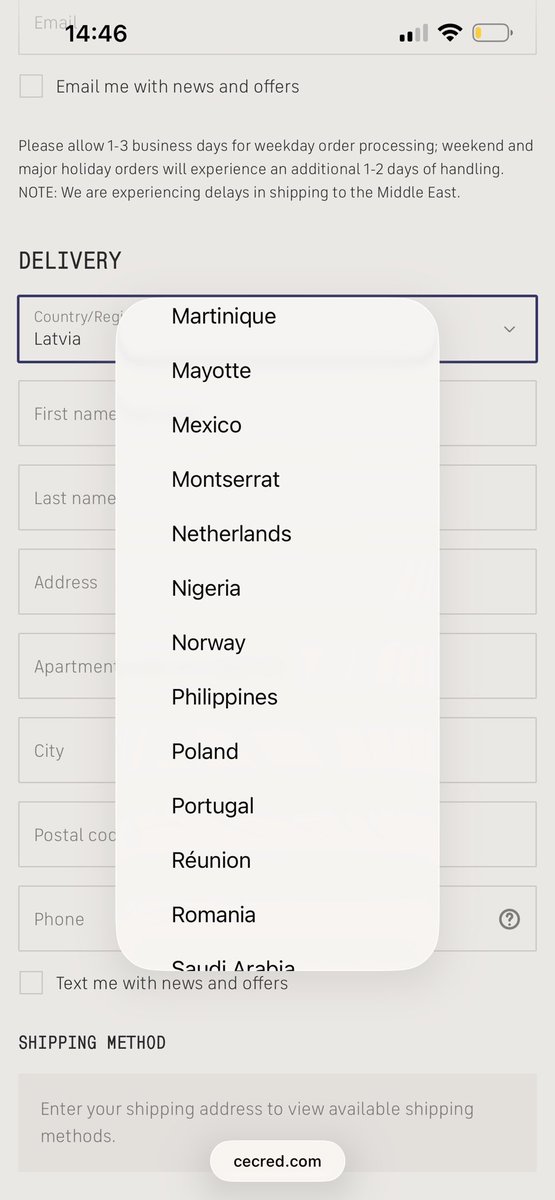
Task: Tap the clock time in status bar
Action: pyautogui.click(x=96, y=33)
